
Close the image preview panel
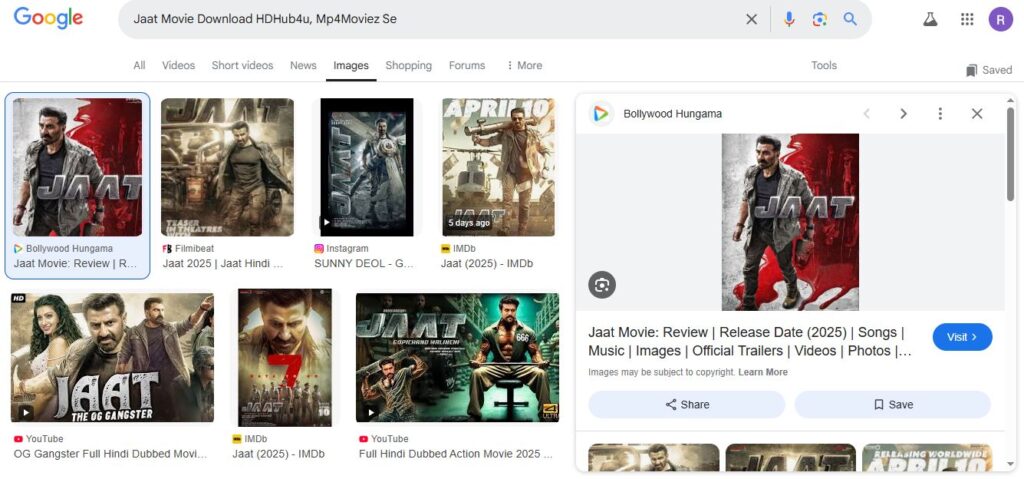977,114
